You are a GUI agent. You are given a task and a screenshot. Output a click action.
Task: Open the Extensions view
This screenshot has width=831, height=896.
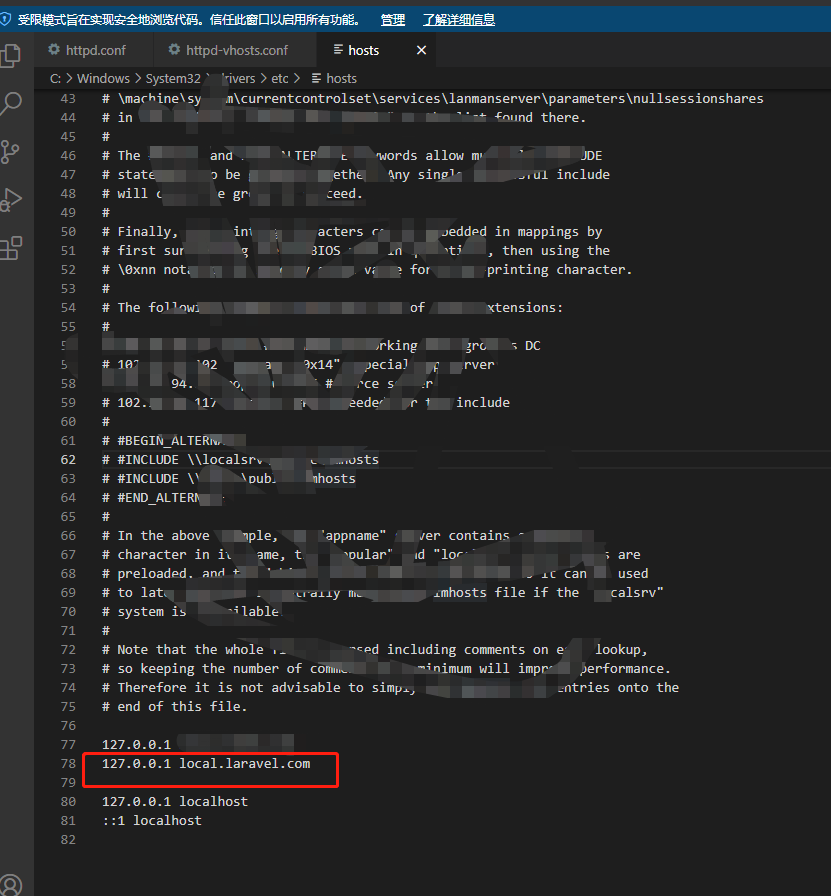pos(11,247)
